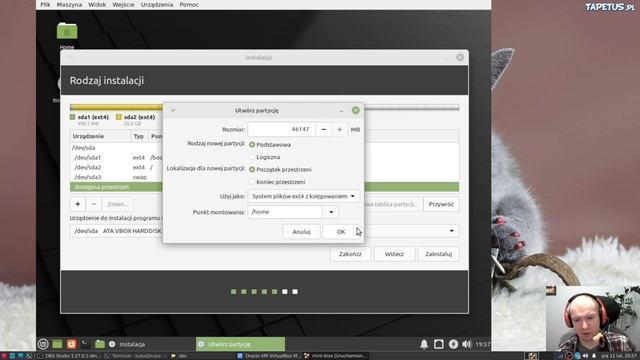Click the Zakończ button

coord(350,253)
